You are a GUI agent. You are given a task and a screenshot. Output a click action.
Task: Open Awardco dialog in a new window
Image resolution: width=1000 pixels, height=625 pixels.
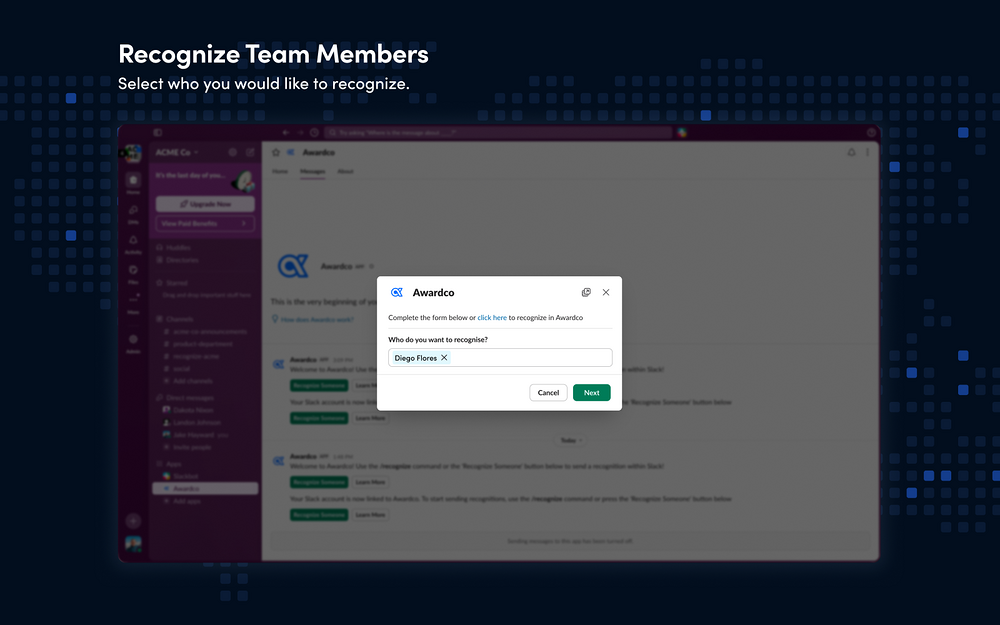pos(586,292)
